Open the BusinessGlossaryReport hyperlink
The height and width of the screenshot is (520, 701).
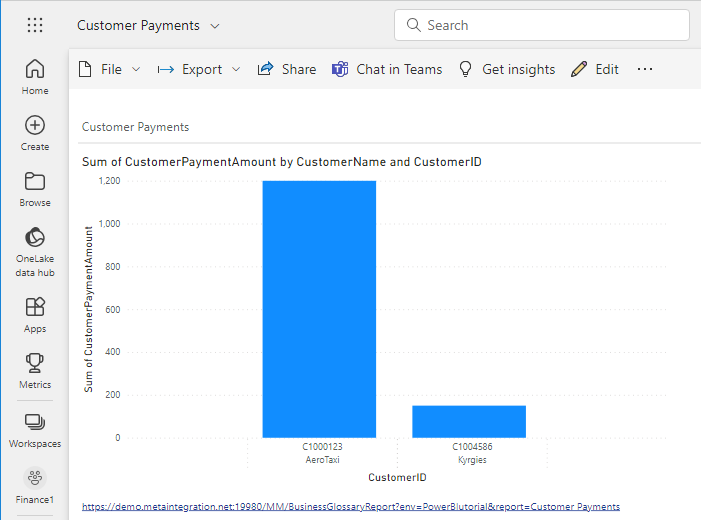[x=350, y=507]
